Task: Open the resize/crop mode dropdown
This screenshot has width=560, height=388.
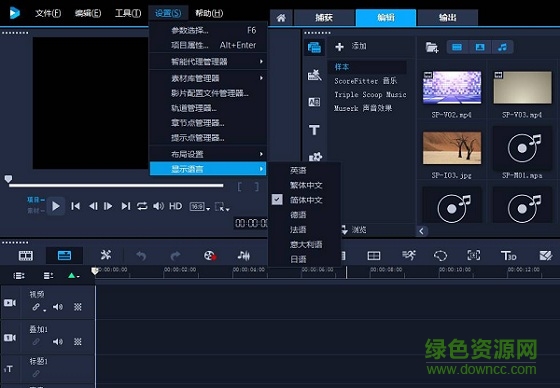Action: [222, 207]
